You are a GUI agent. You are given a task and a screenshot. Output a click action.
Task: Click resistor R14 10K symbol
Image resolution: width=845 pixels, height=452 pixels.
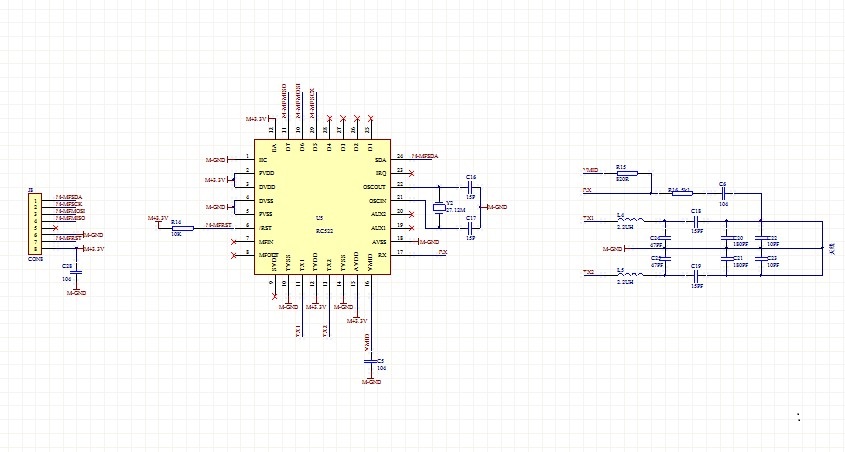click(x=176, y=228)
